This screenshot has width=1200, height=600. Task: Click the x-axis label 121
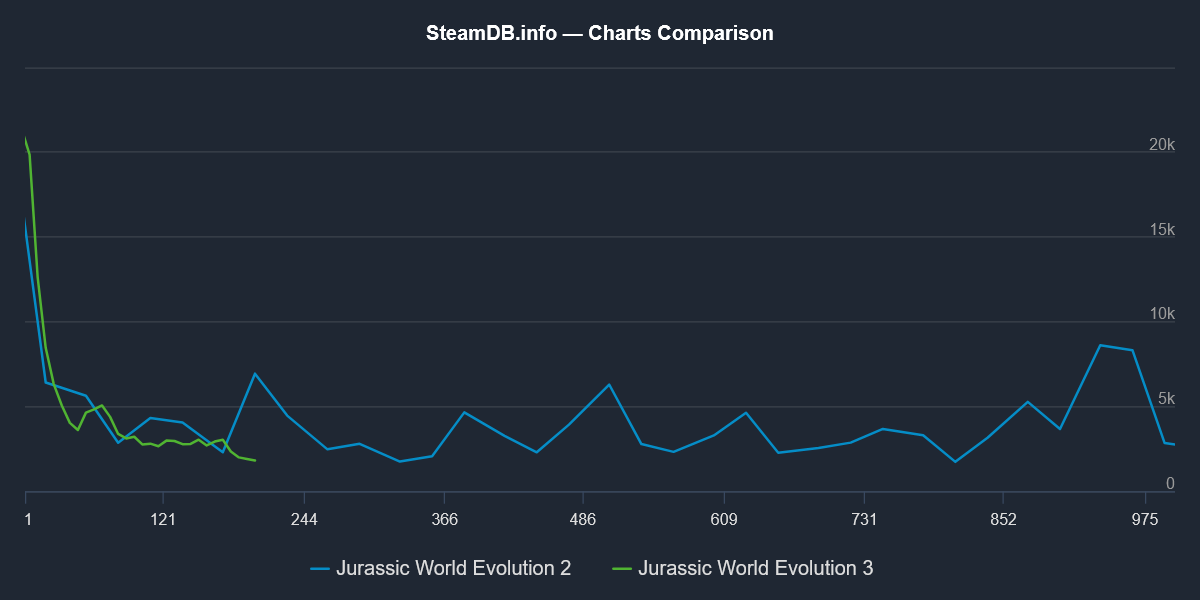(163, 520)
